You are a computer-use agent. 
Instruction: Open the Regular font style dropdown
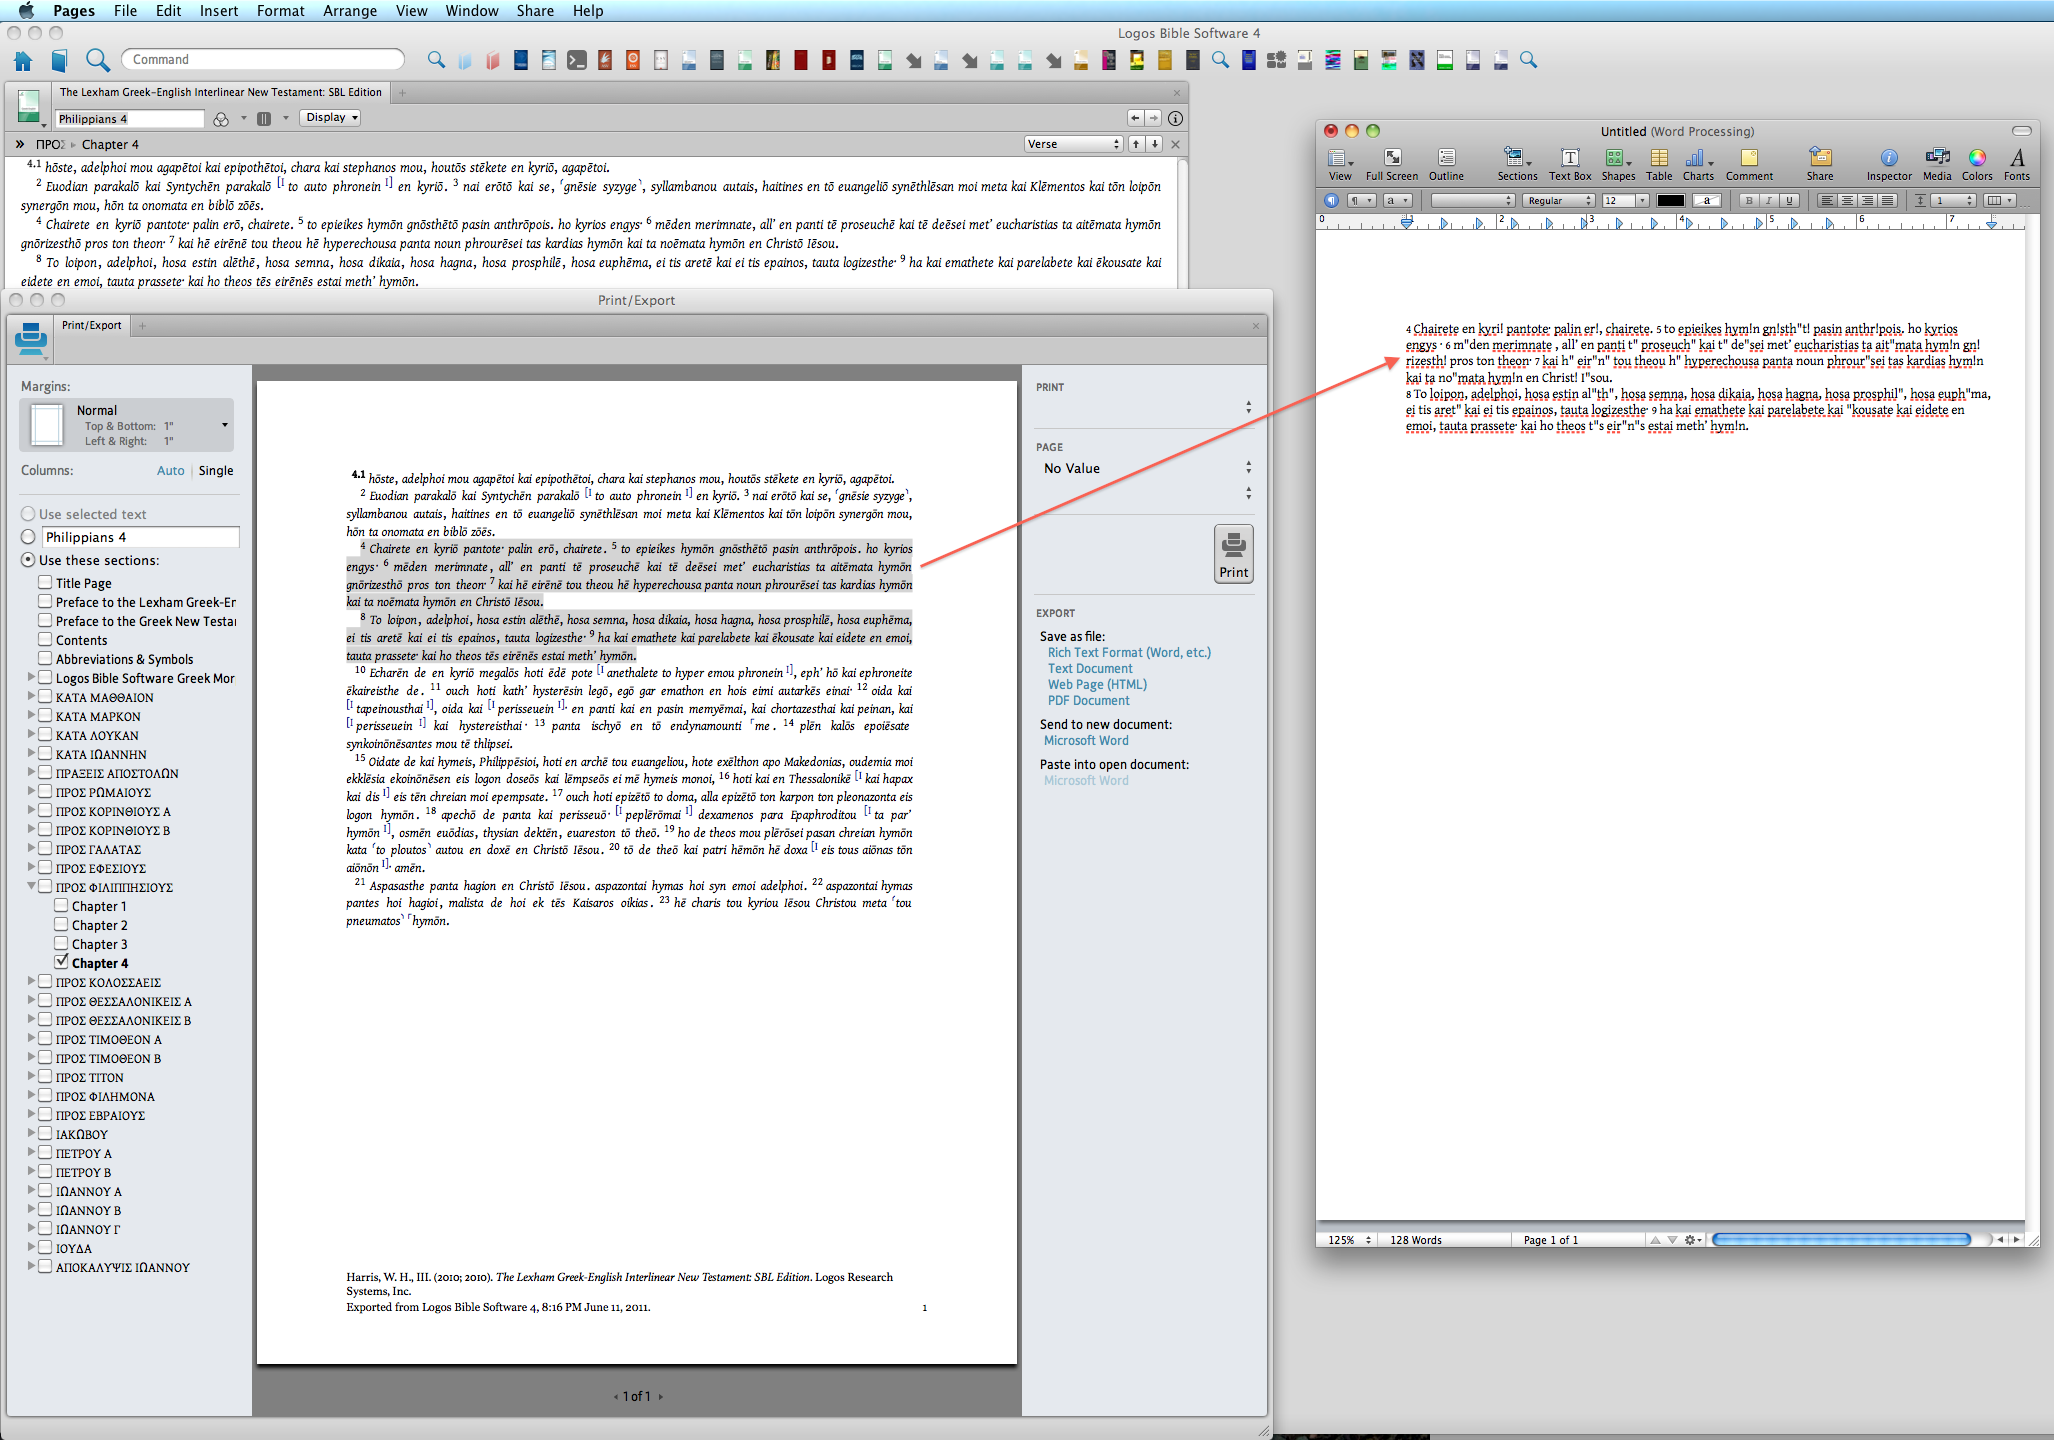point(1558,201)
